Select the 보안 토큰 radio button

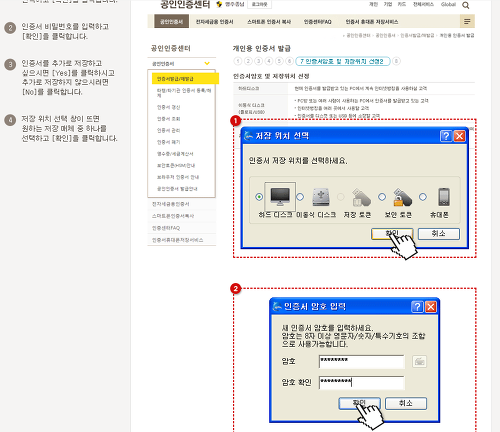click(382, 197)
